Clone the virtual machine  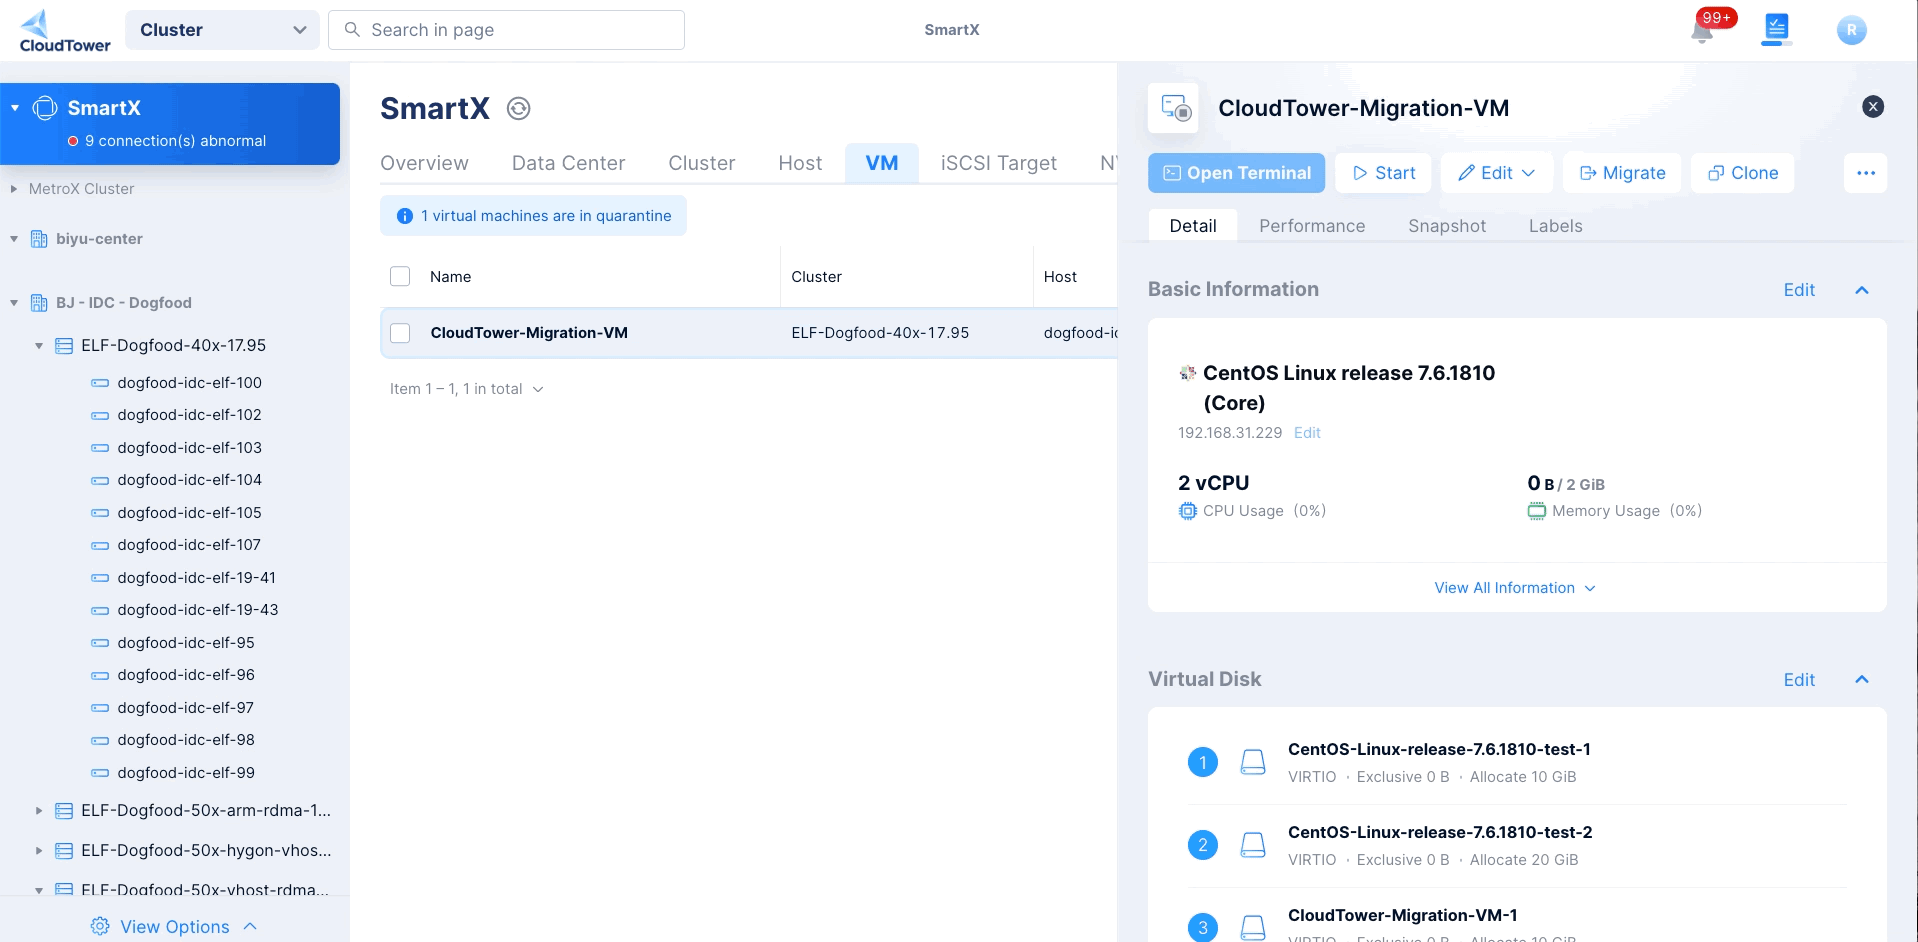pyautogui.click(x=1742, y=173)
